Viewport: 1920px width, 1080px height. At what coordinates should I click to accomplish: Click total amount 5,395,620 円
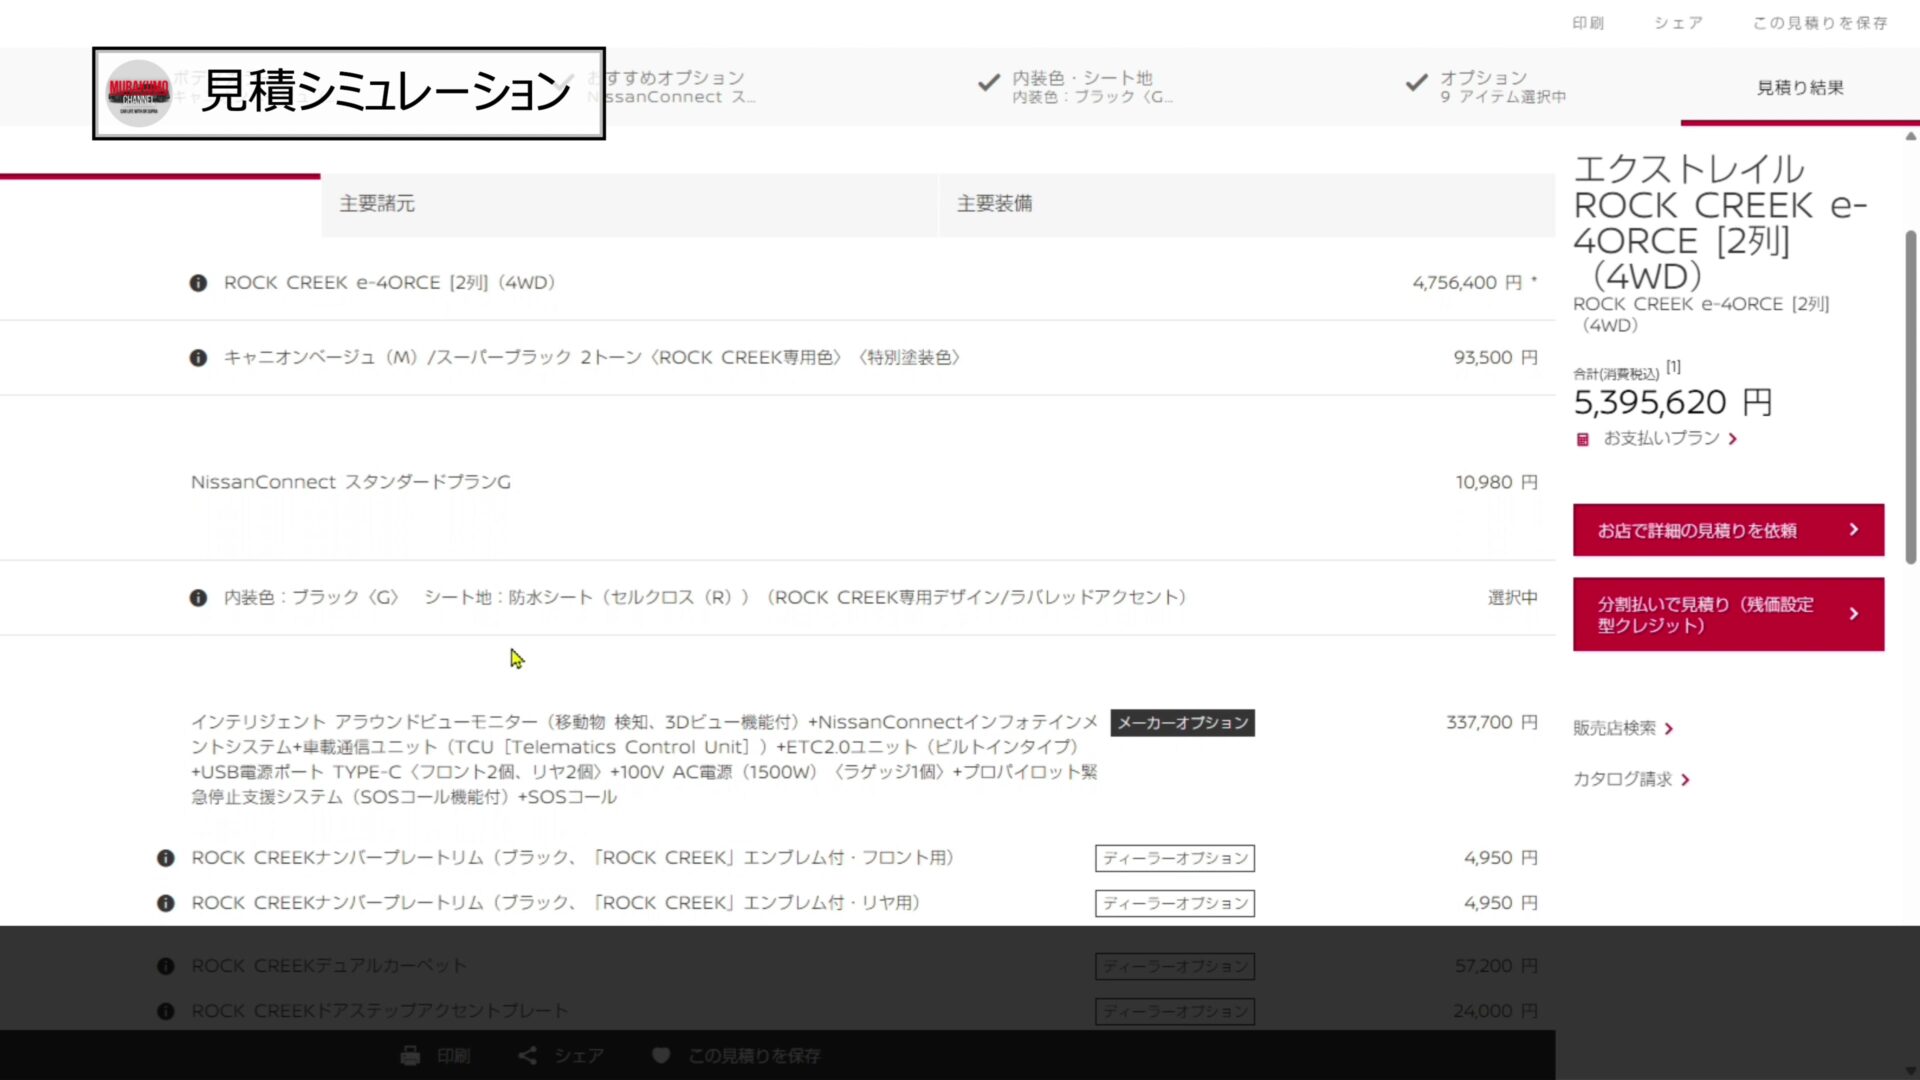[x=1673, y=402]
